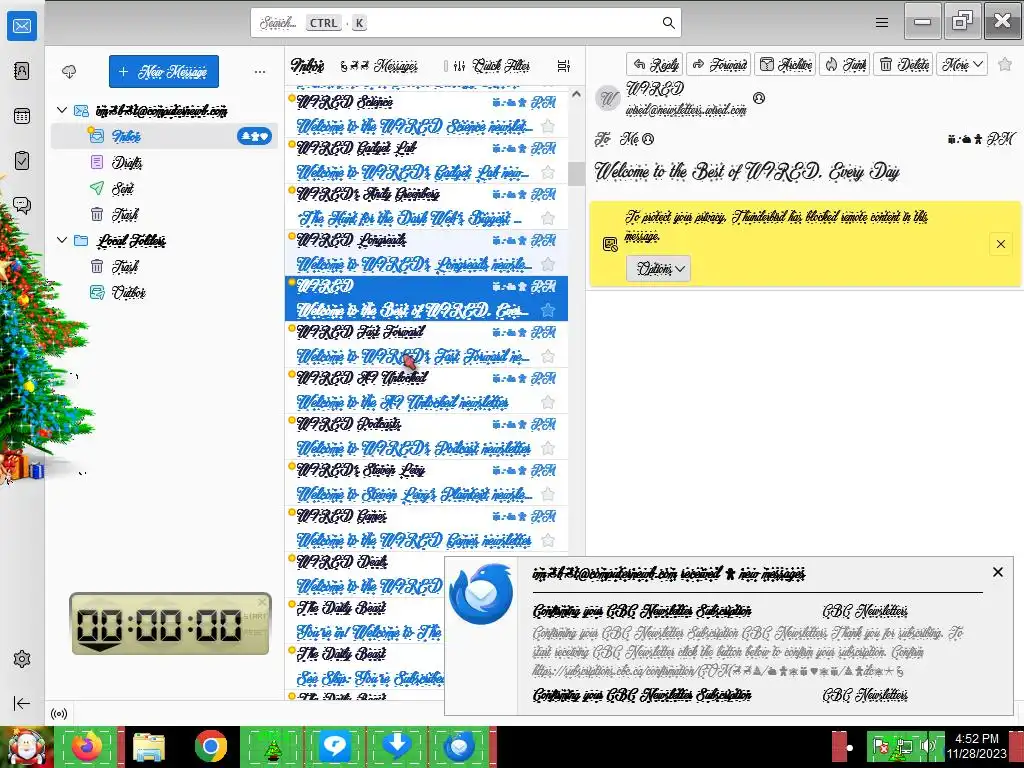Screen dimensions: 1024x768
Task: Select the Outbox folder
Action: pyautogui.click(x=165, y=293)
